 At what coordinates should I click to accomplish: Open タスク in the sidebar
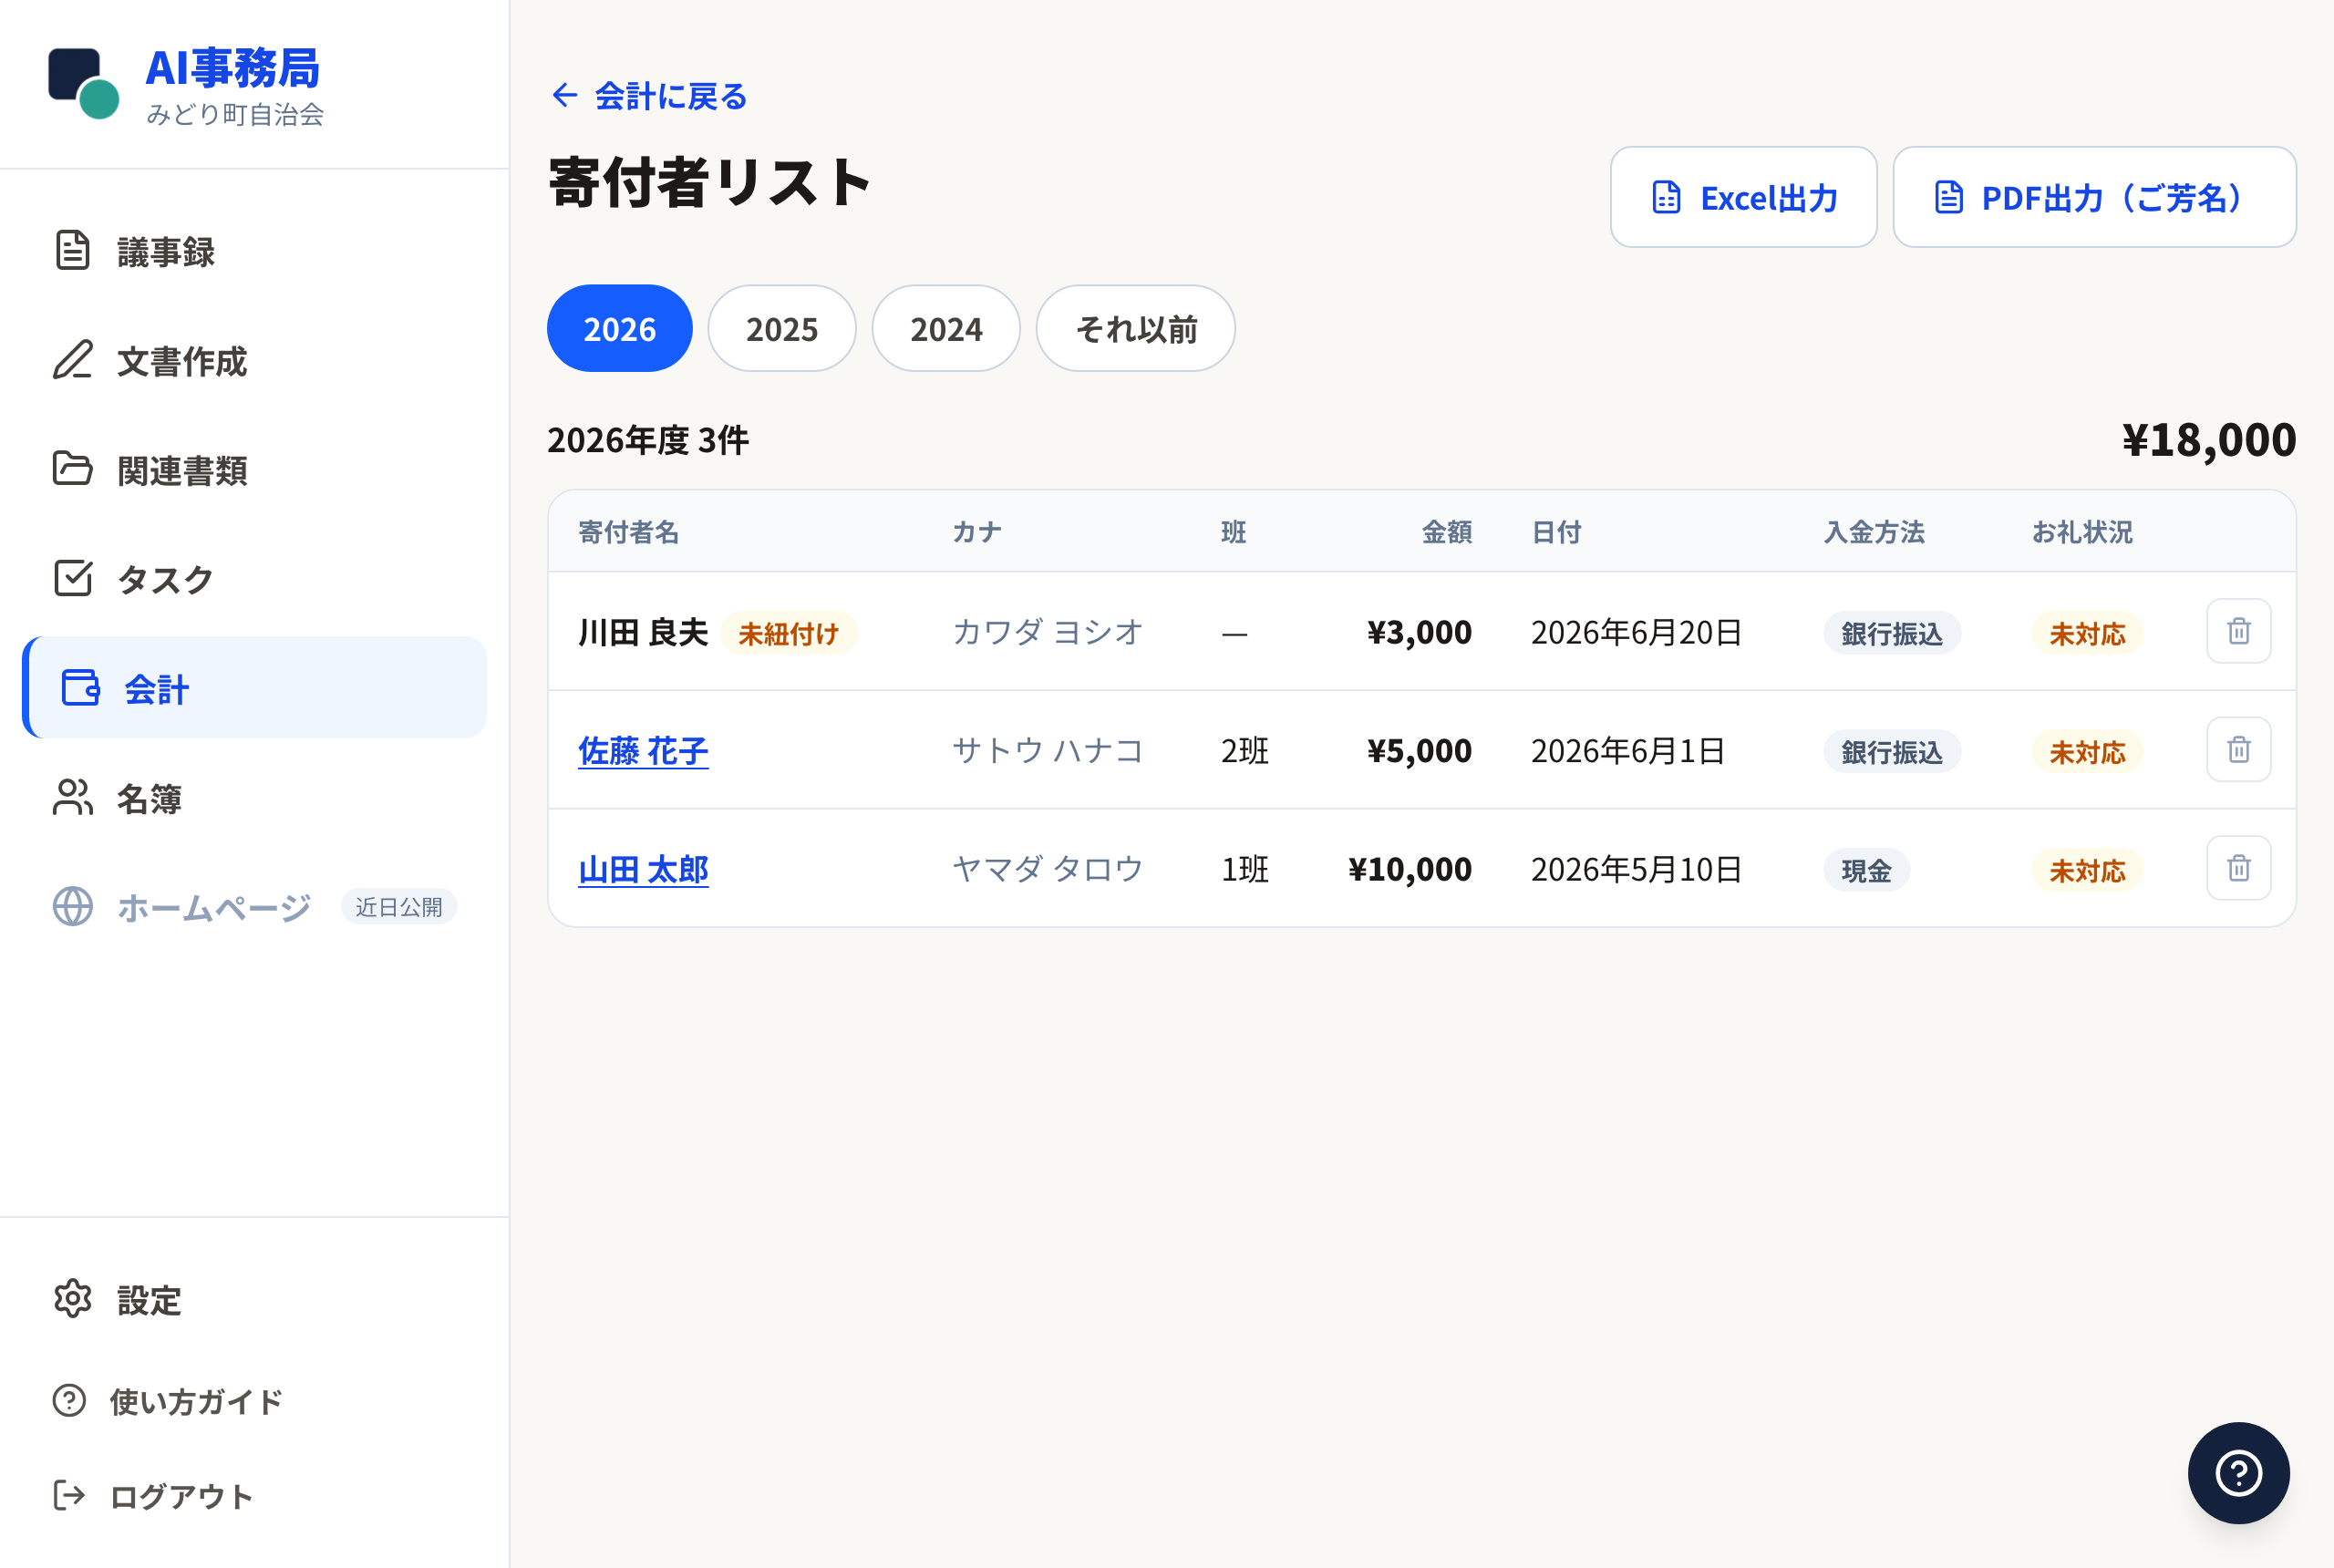click(x=254, y=578)
